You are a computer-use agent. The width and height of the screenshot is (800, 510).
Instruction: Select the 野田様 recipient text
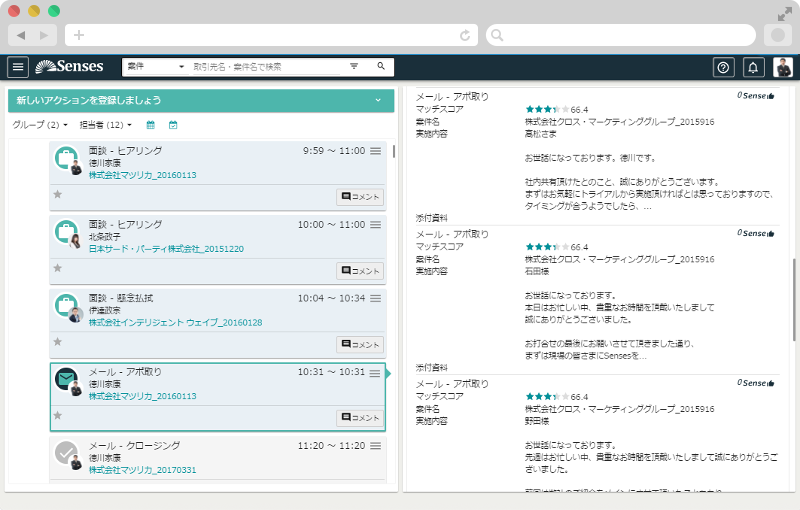click(537, 421)
